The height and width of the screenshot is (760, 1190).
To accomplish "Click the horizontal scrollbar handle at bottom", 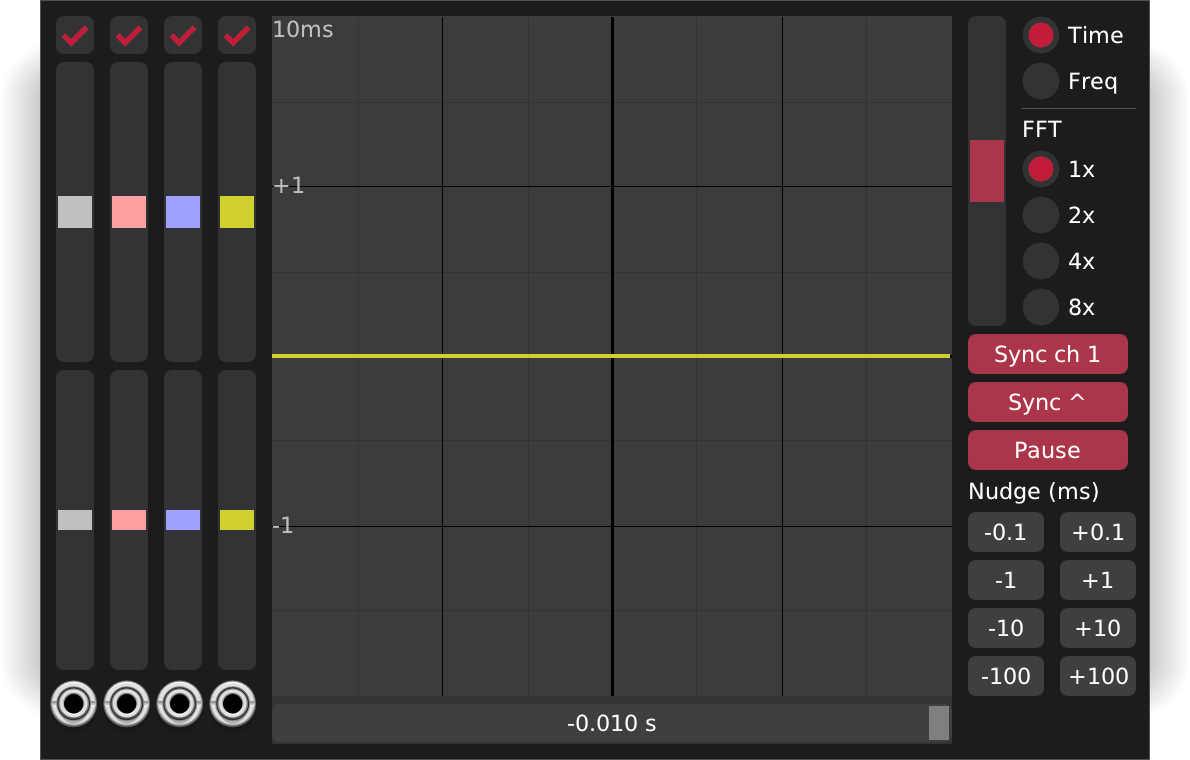I will 938,723.
